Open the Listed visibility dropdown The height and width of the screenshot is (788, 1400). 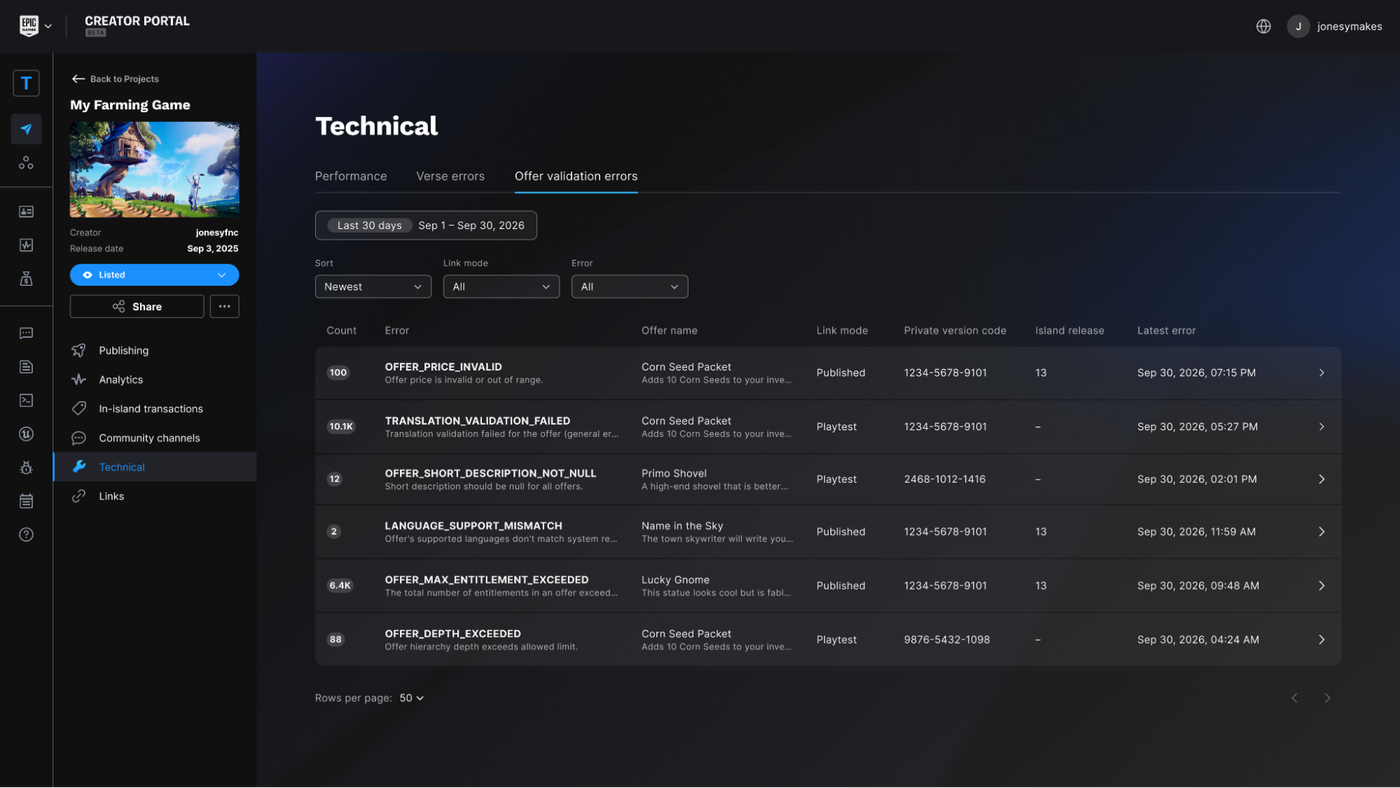click(x=154, y=275)
